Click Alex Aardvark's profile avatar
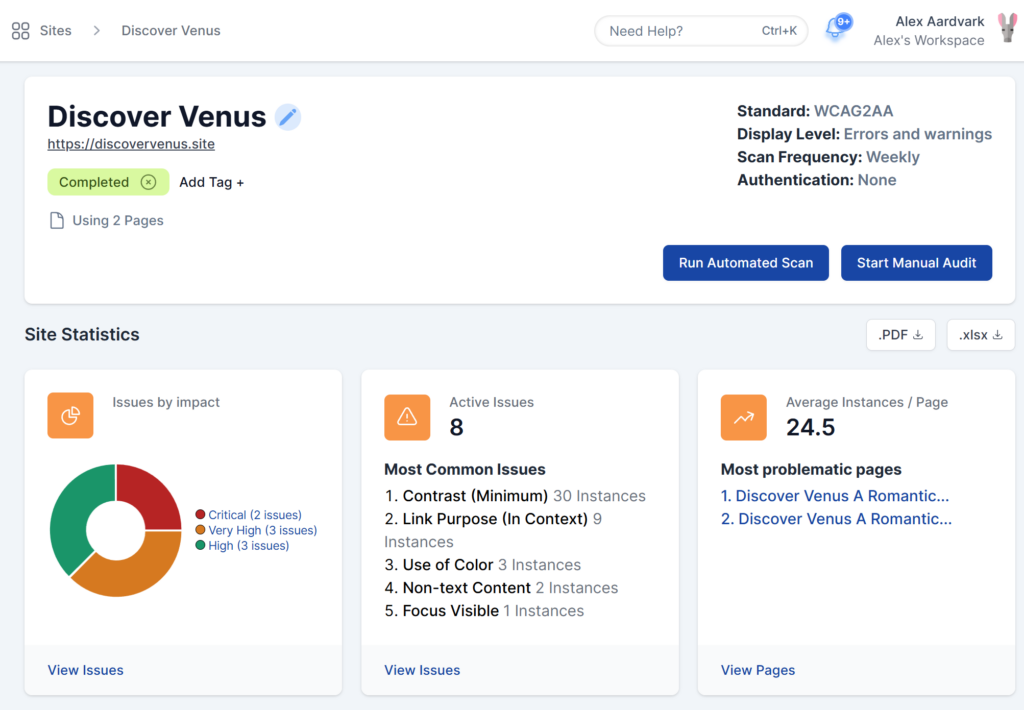Image resolution: width=1024 pixels, height=710 pixels. (x=1007, y=29)
